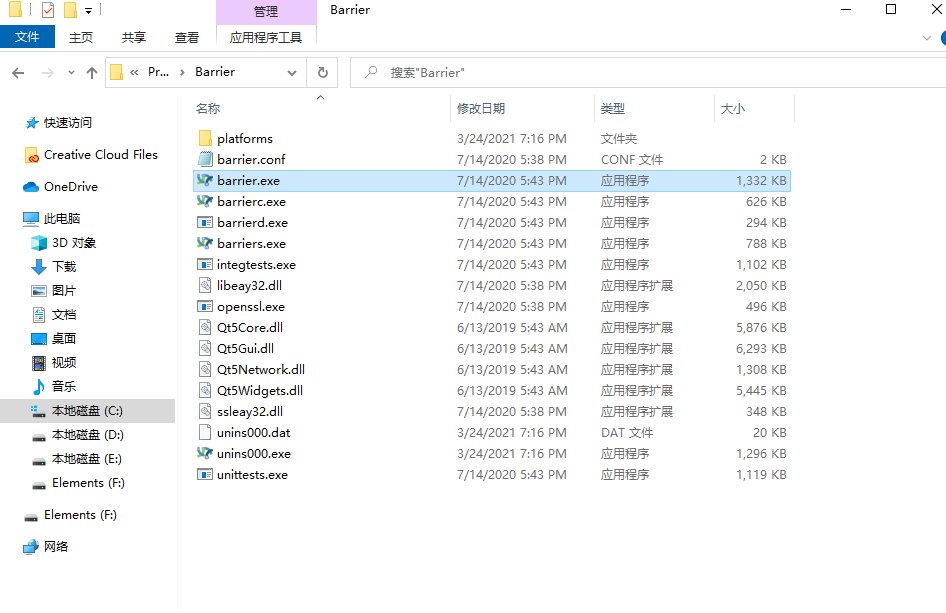
Task: Click the platforms folder icon
Action: pos(205,138)
